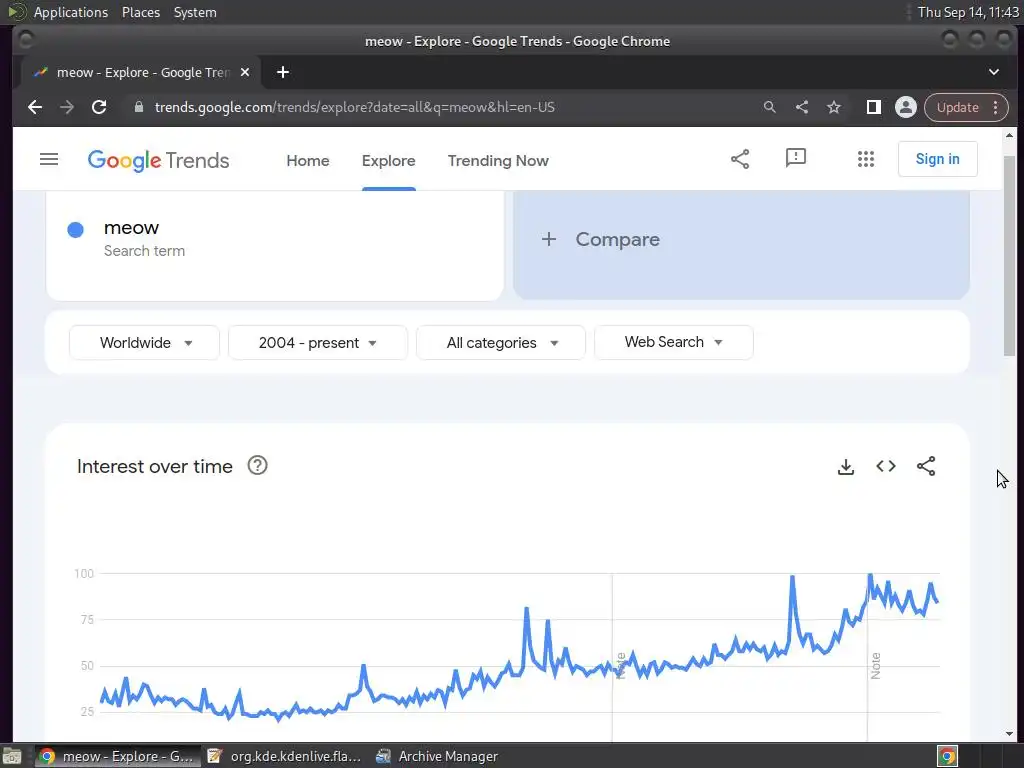Open the Google apps grid
This screenshot has width=1024, height=768.
[865, 159]
